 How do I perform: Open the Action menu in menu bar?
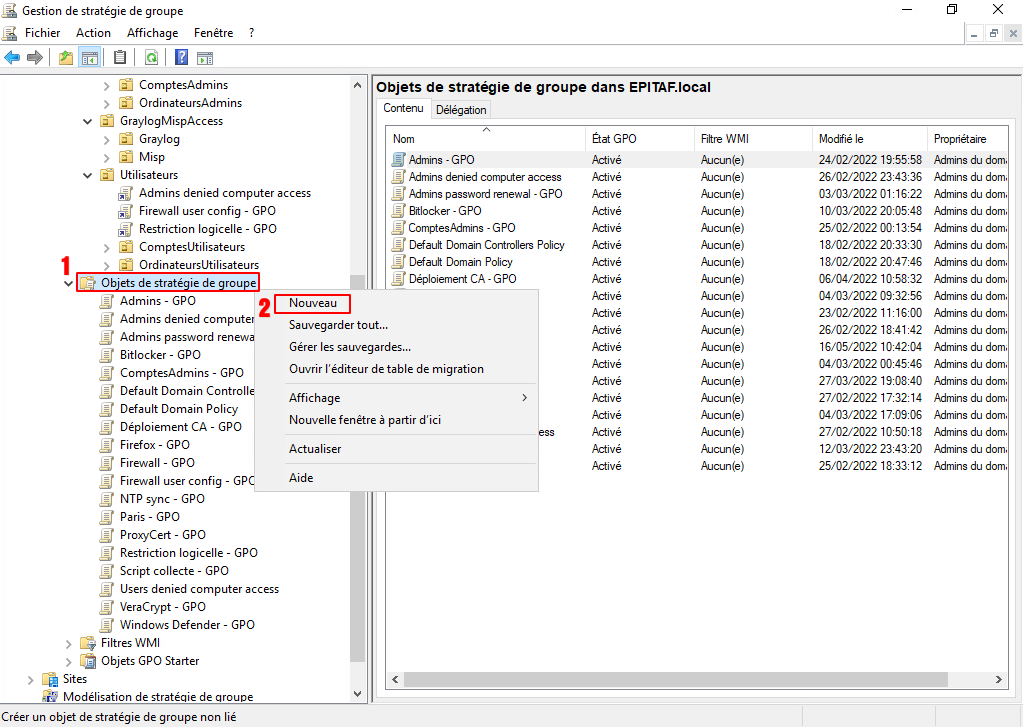click(x=93, y=33)
